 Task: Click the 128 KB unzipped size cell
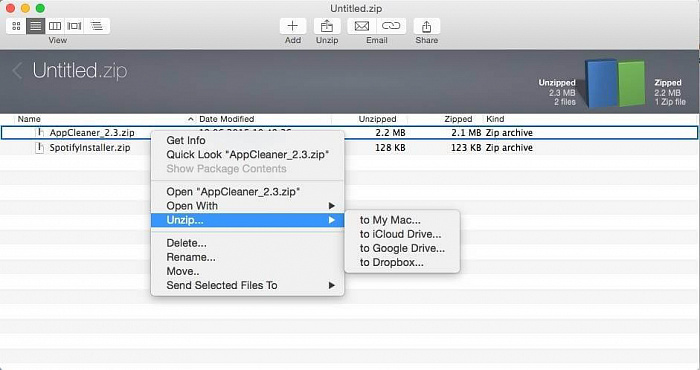(x=390, y=148)
